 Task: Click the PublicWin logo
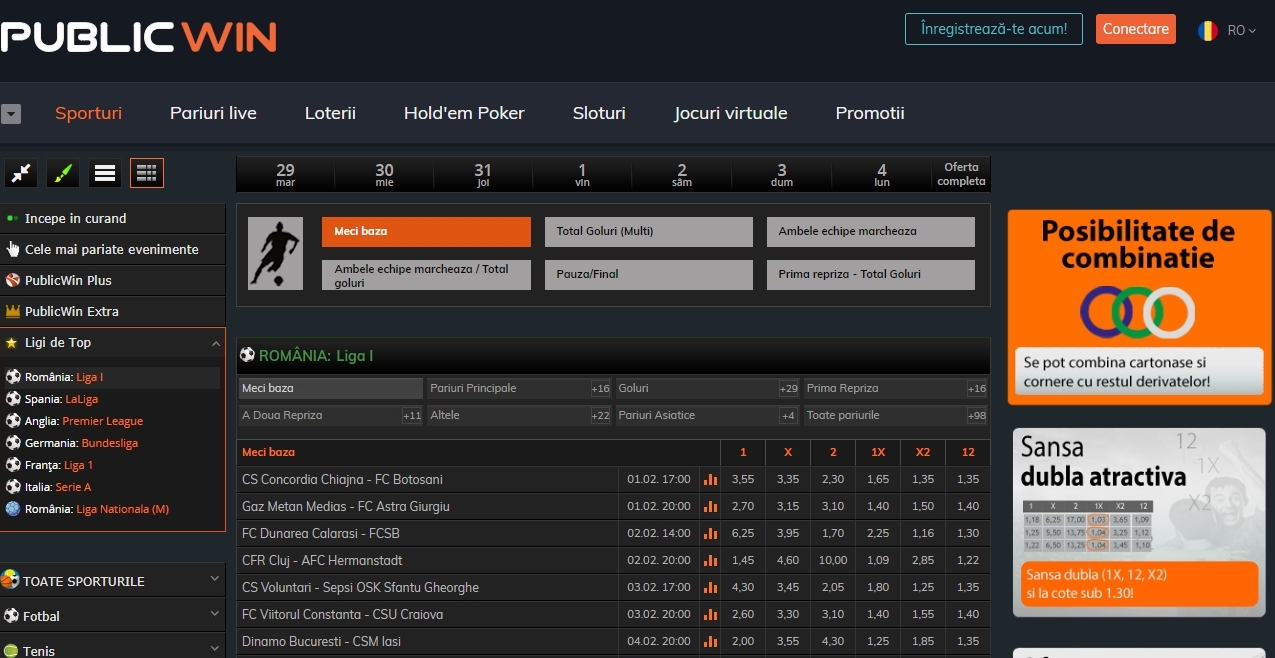138,37
